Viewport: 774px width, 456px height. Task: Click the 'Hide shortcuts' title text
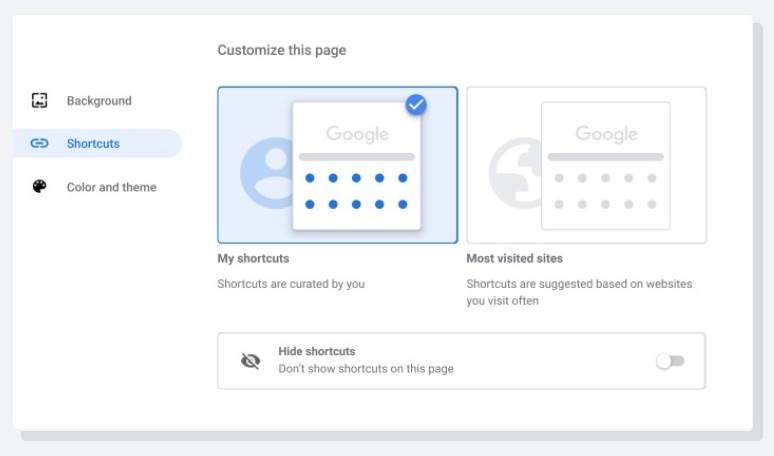[316, 352]
